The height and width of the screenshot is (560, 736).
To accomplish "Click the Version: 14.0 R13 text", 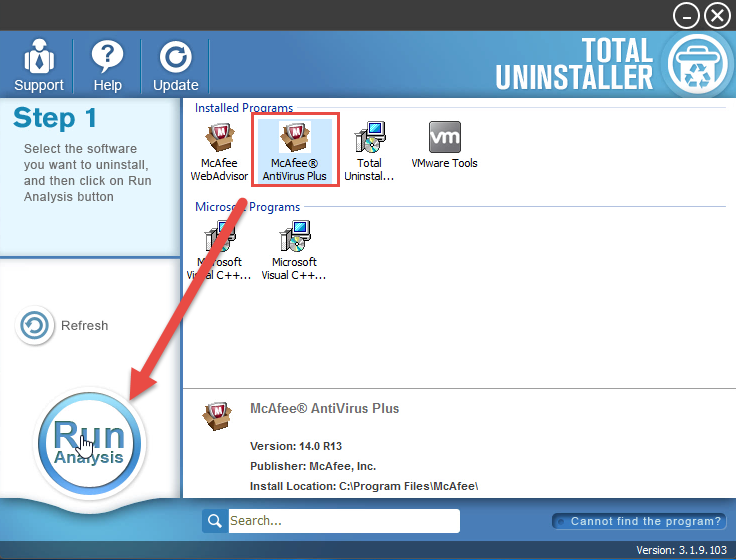I will click(296, 446).
